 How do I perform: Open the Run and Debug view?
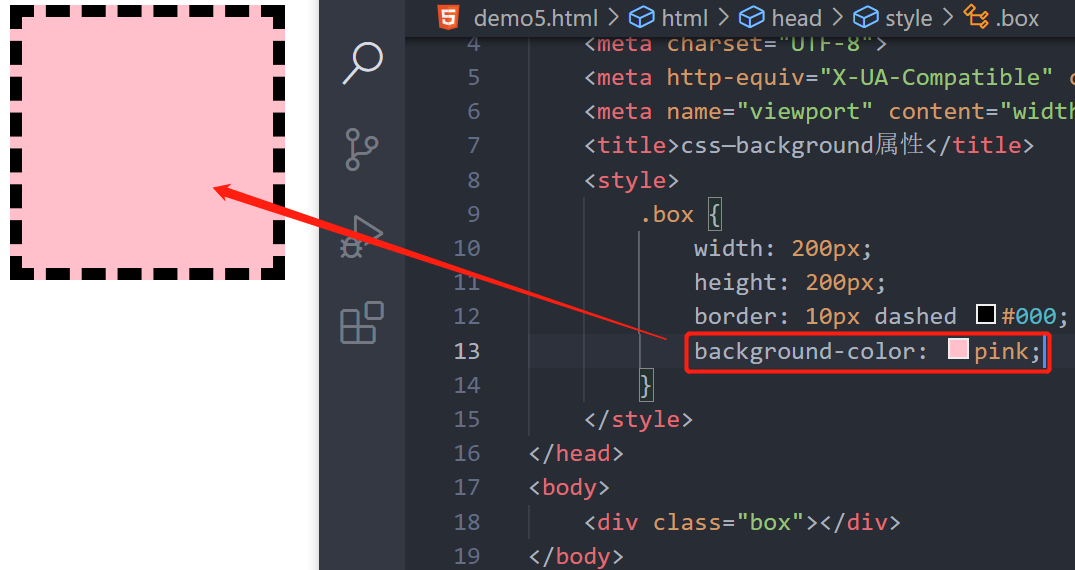[x=361, y=237]
